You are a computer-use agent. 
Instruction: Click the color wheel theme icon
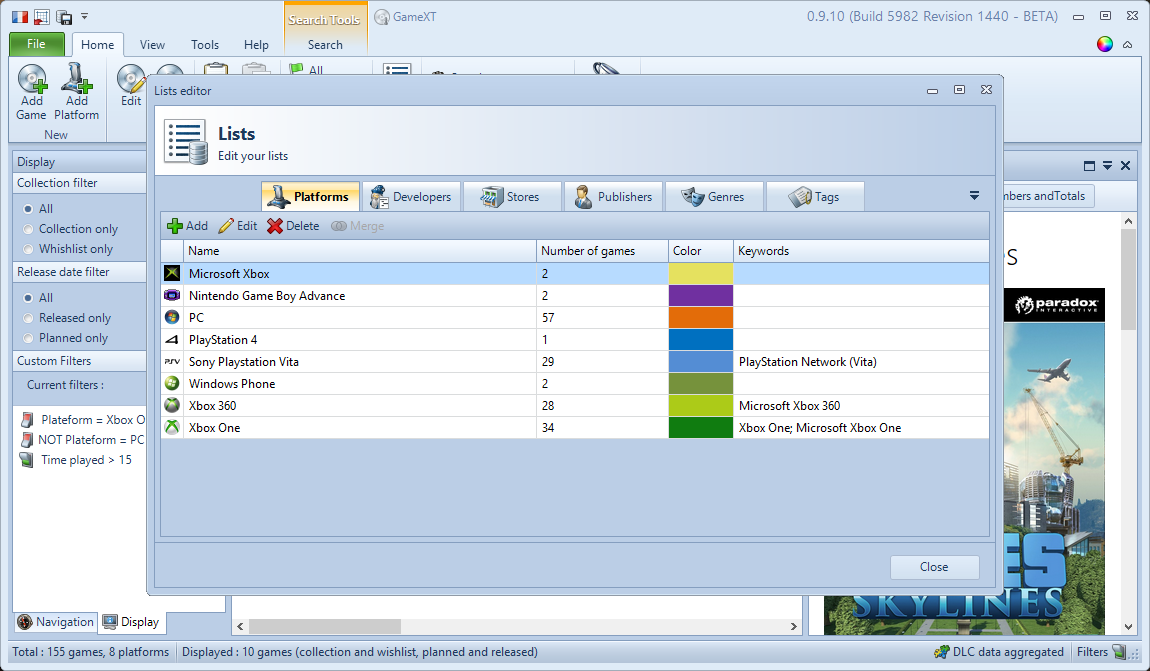(1105, 44)
